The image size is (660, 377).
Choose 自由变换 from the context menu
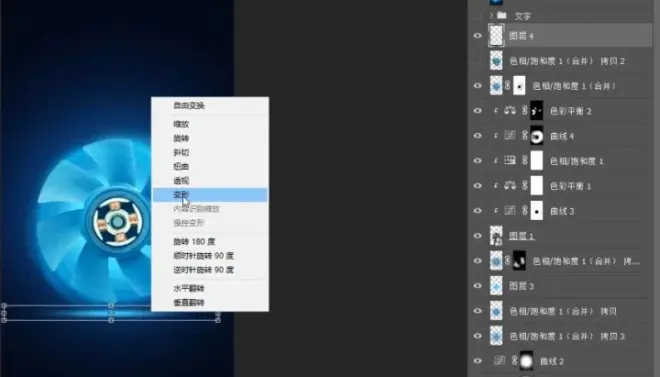[x=210, y=106]
